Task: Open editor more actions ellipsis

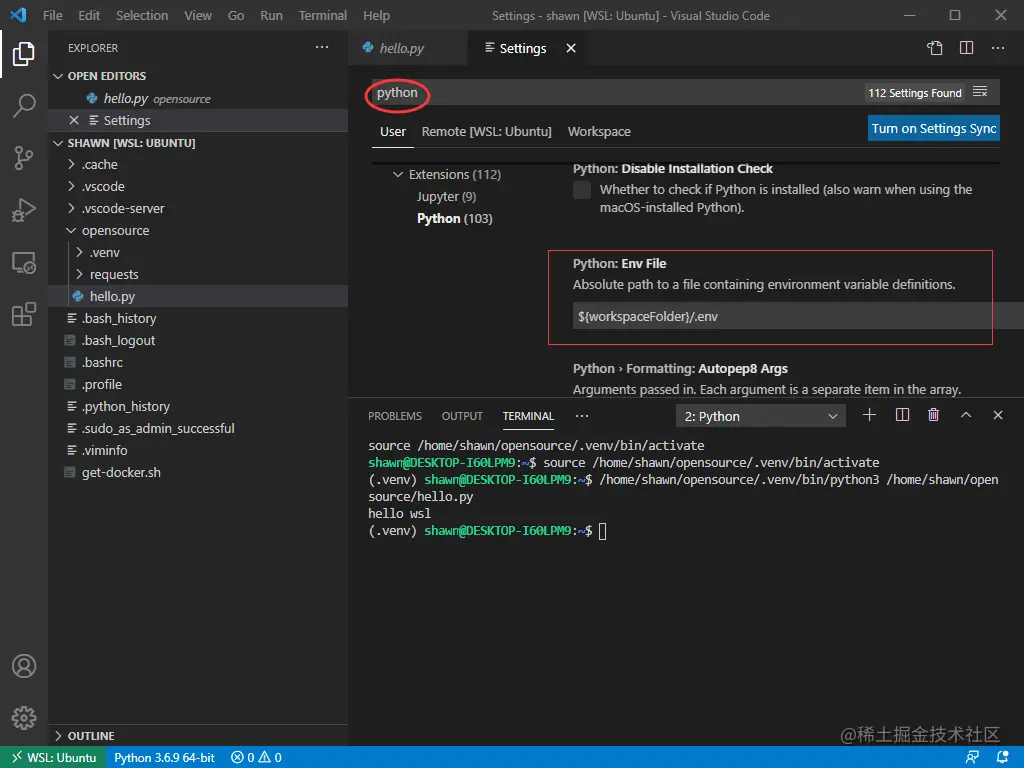Action: pyautogui.click(x=998, y=48)
